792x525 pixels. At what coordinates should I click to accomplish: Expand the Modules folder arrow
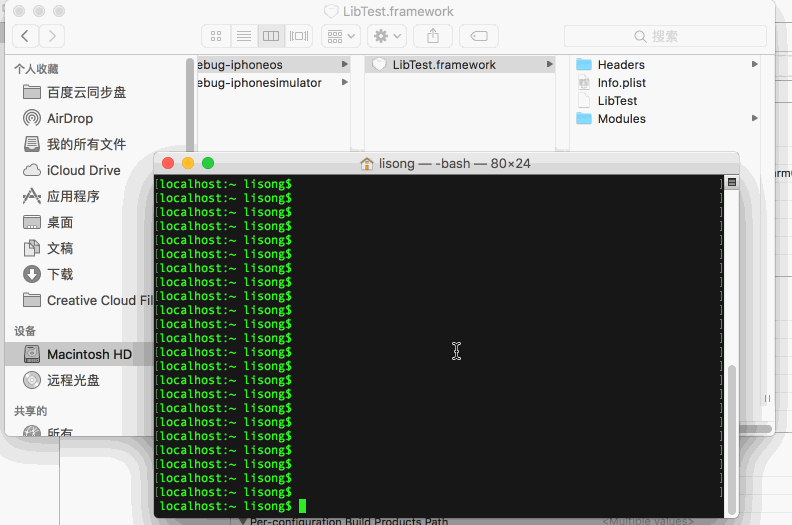pyautogui.click(x=755, y=118)
